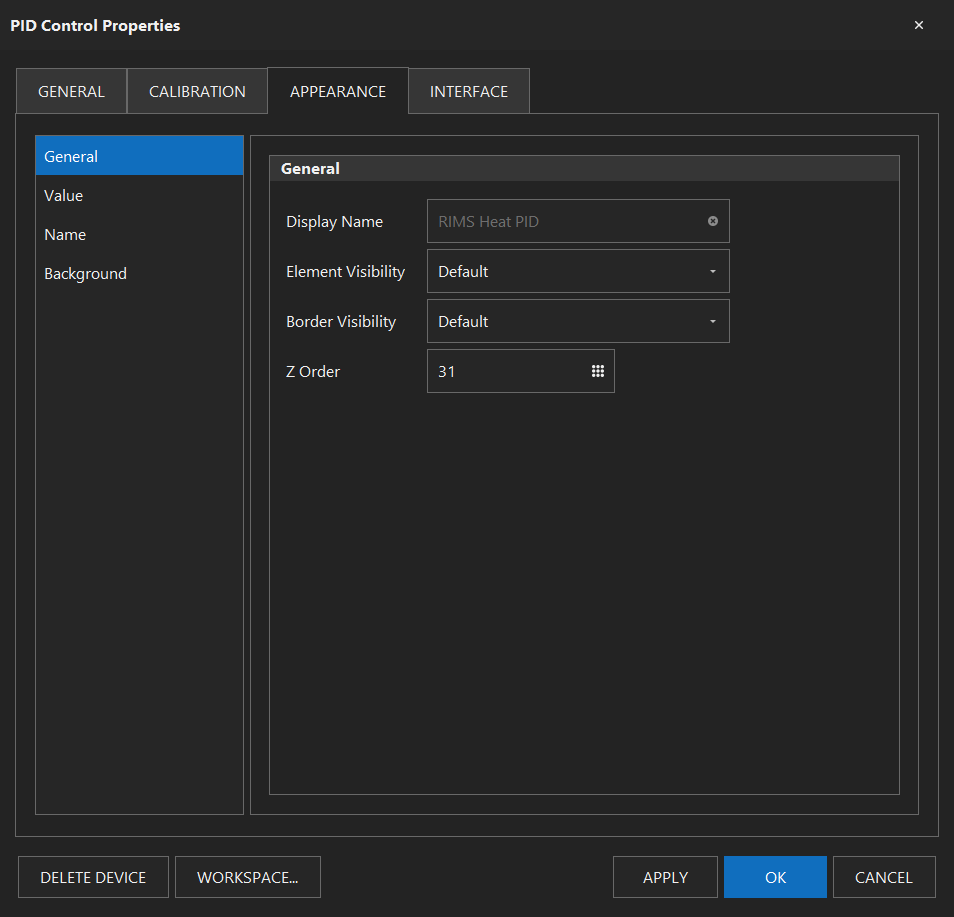Select the APPEARANCE tab
This screenshot has height=917, width=954.
click(x=338, y=91)
